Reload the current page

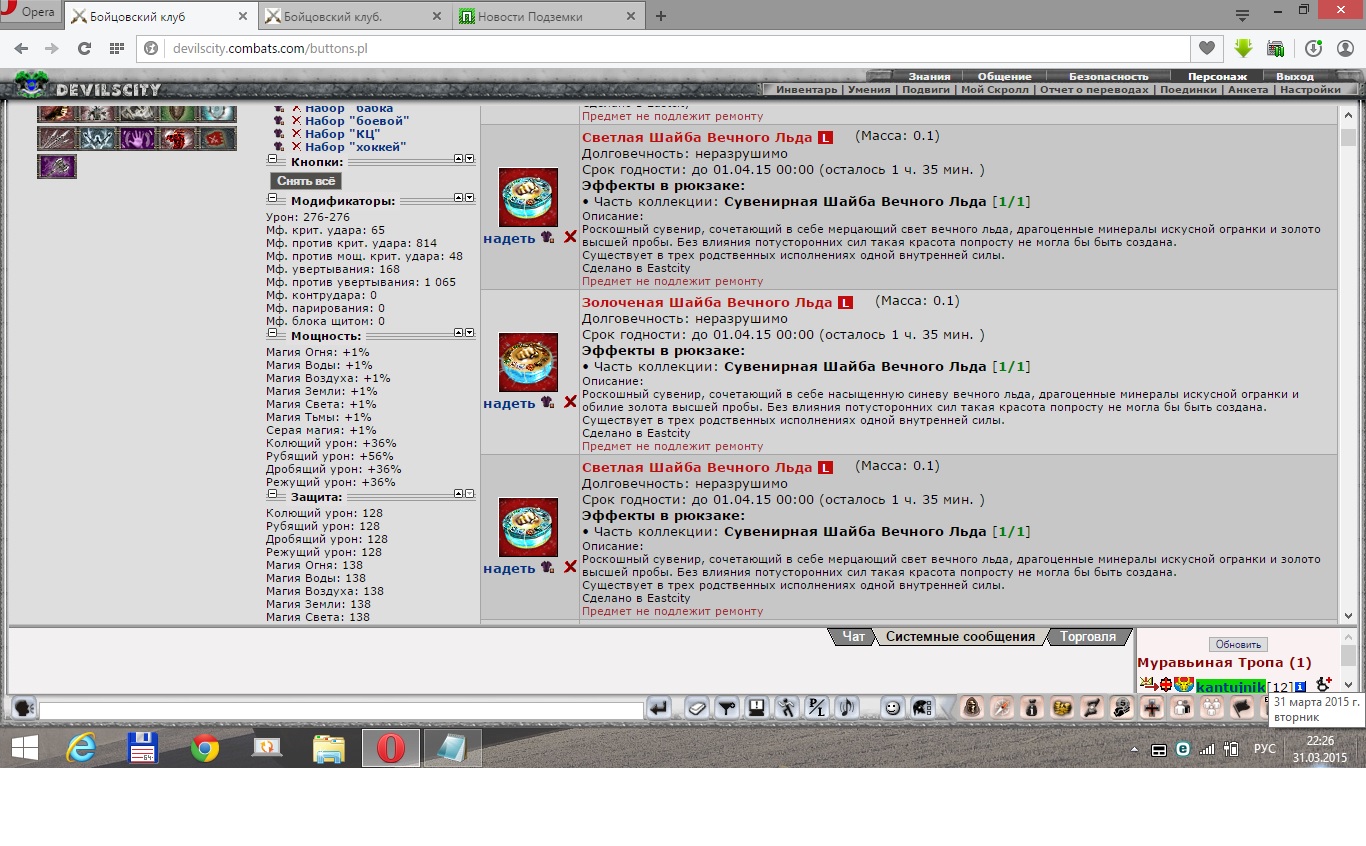[84, 48]
